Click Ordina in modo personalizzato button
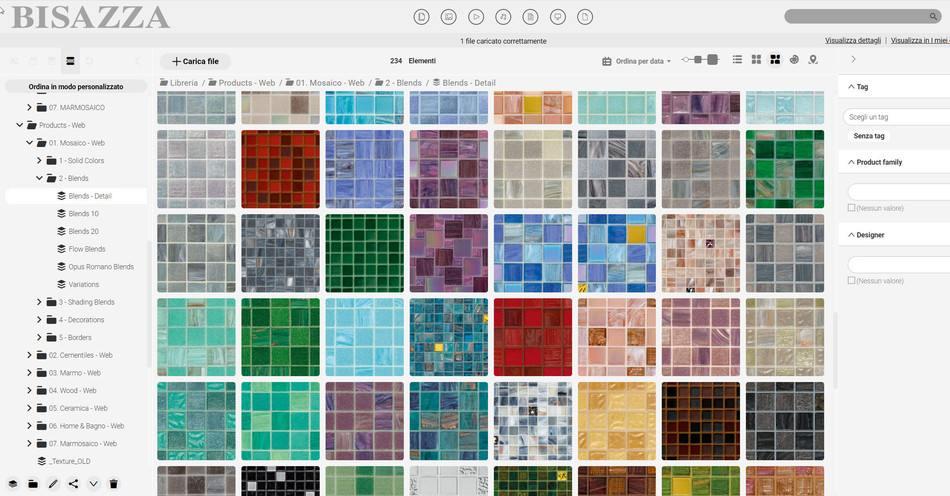 (76, 87)
